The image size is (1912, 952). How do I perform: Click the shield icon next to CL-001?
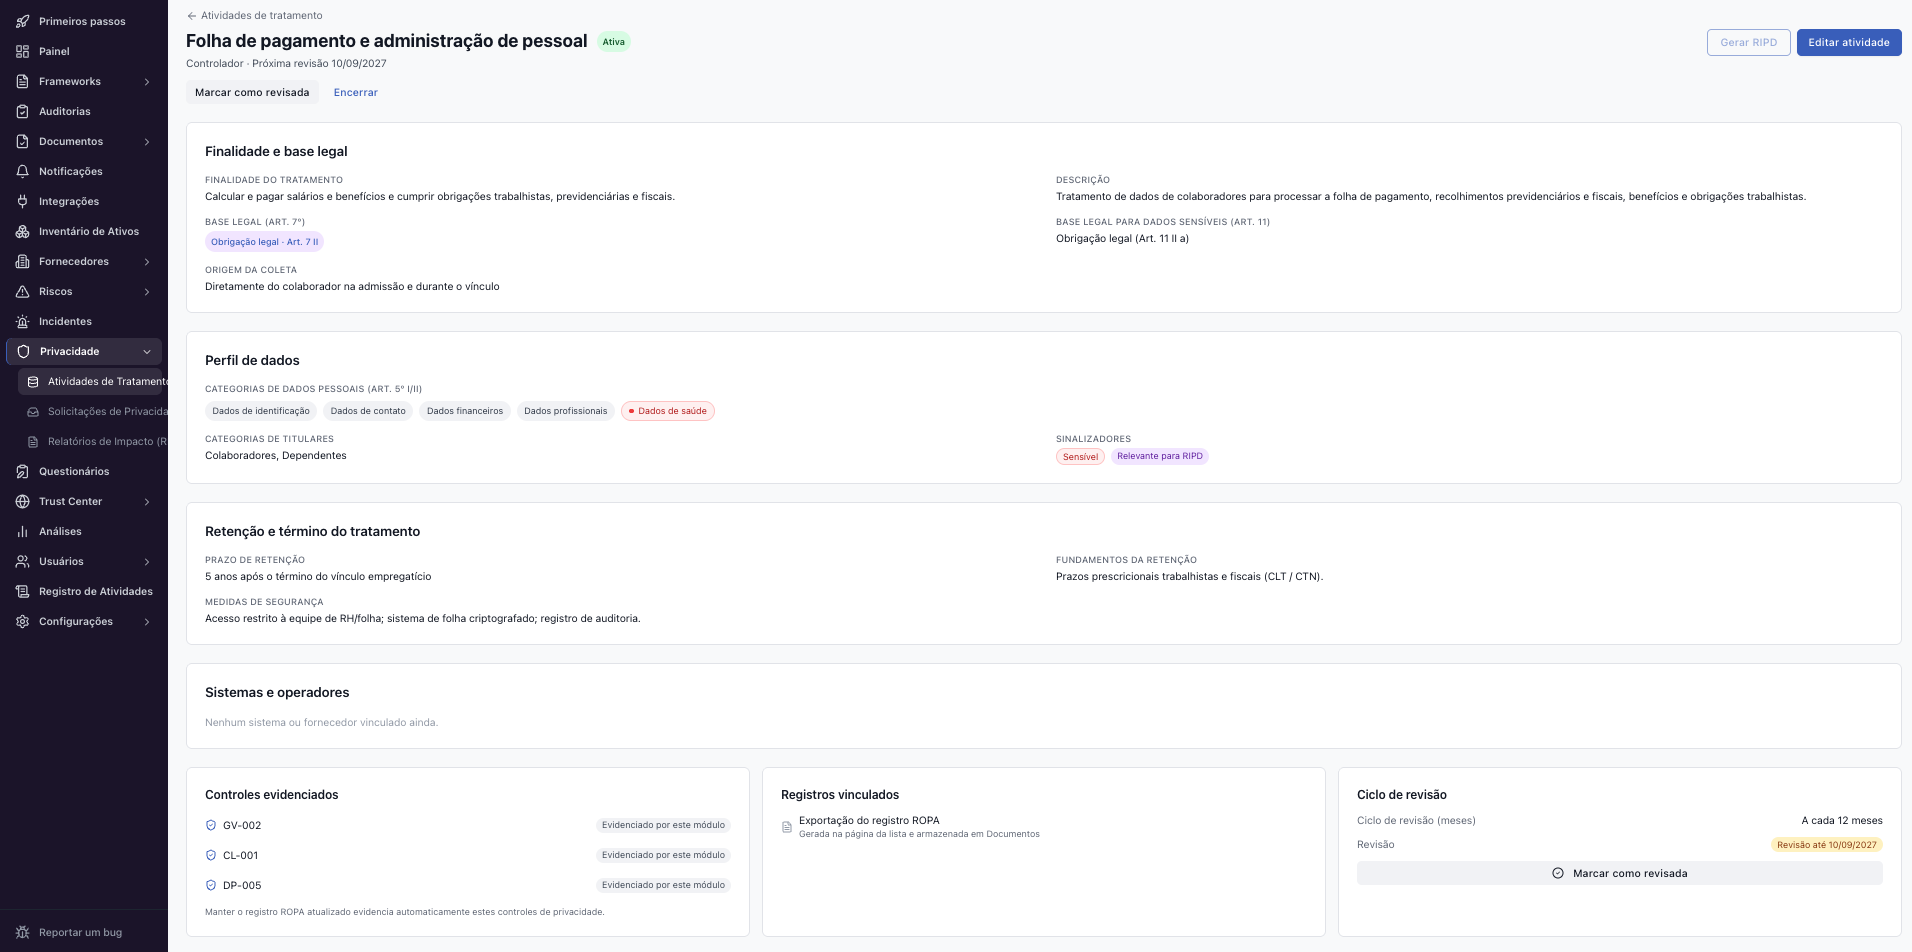click(x=211, y=855)
